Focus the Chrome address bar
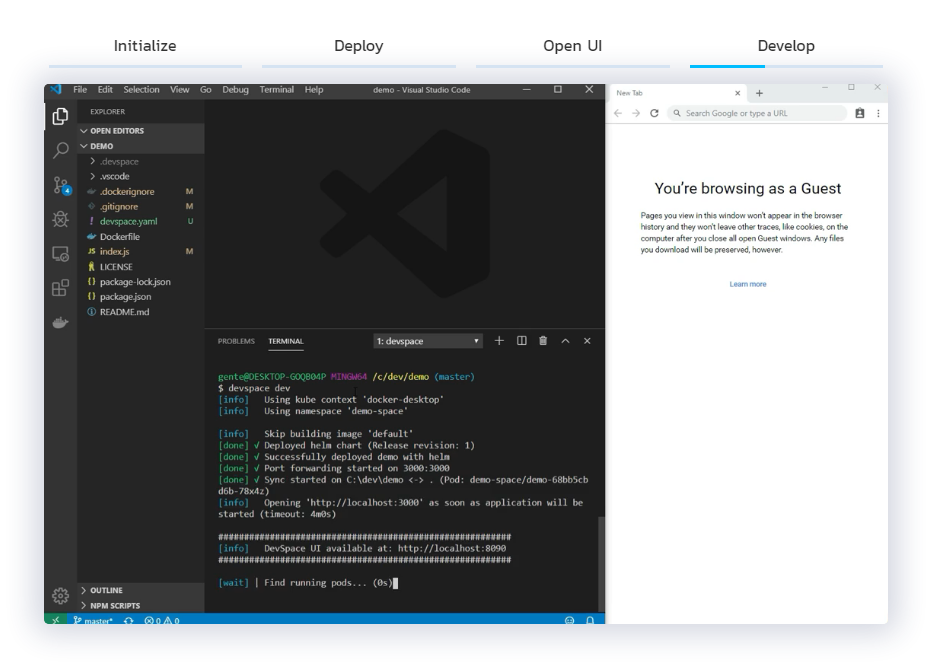Image resolution: width=937 pixels, height=672 pixels. pyautogui.click(x=757, y=113)
